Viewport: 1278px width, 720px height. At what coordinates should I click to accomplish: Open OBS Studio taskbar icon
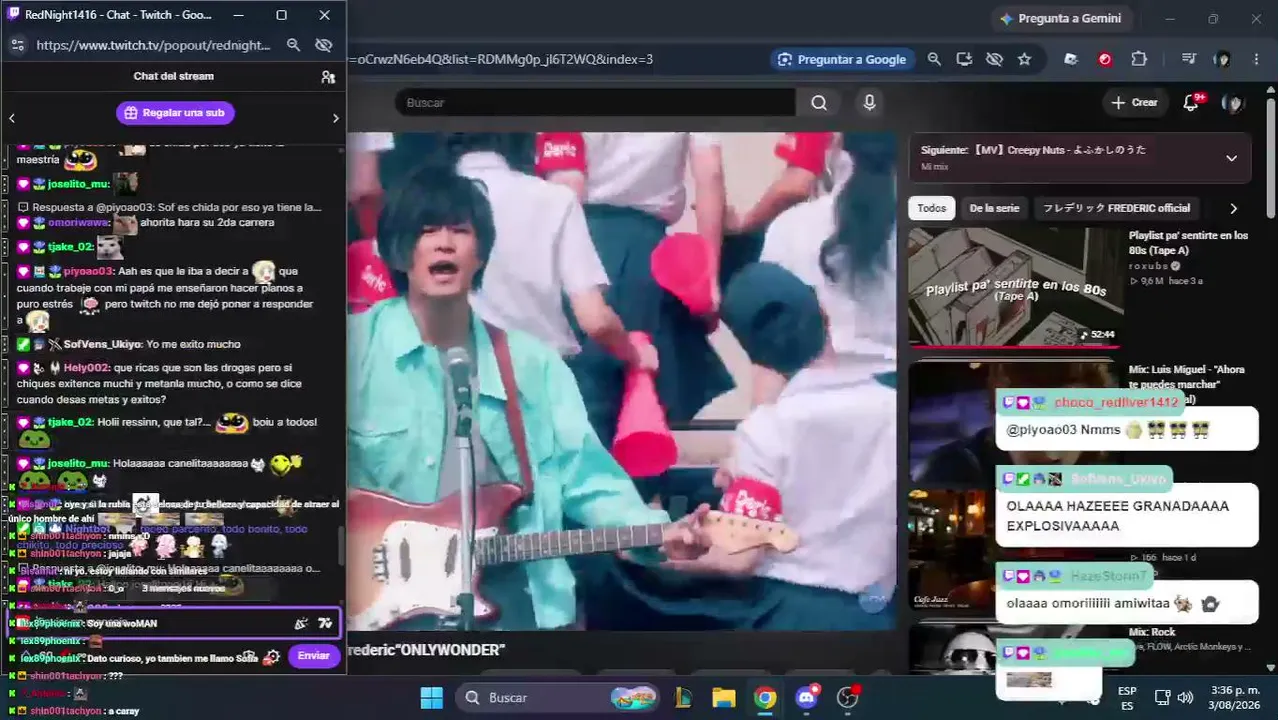(x=848, y=697)
